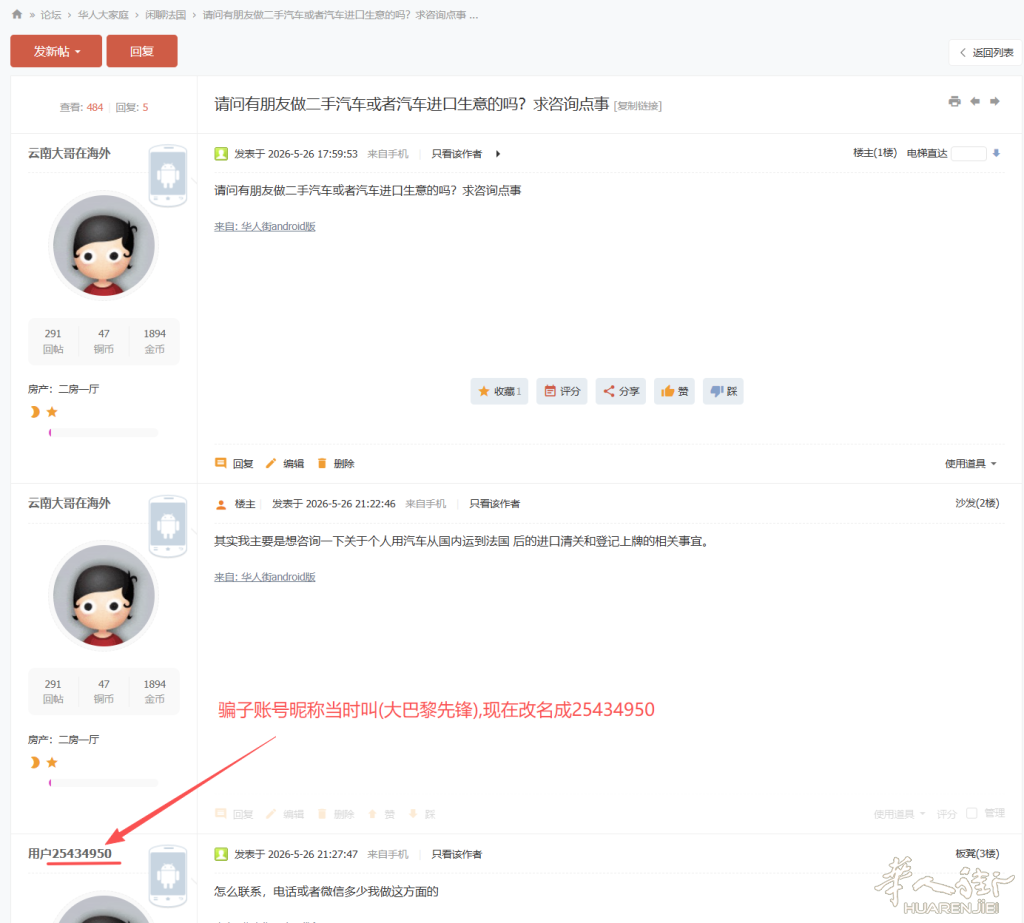Viewport: 1024px width, 923px height.
Task: Click 编辑 under the first post
Action: [x=285, y=463]
